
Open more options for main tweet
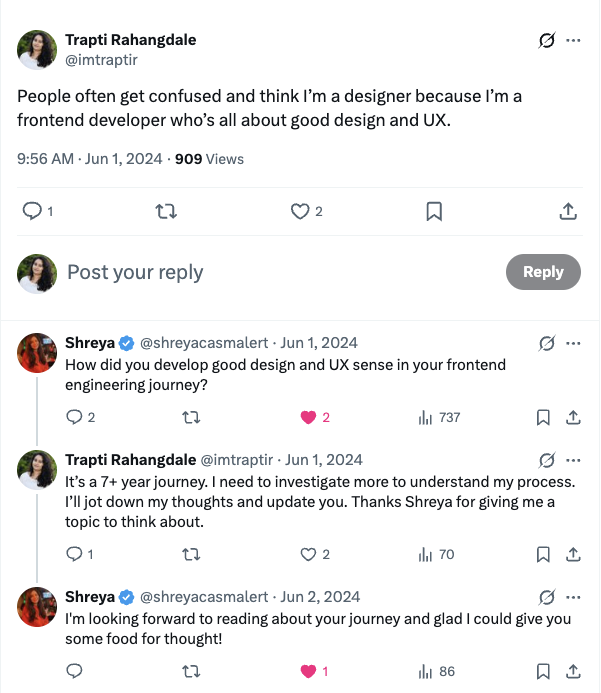(573, 41)
